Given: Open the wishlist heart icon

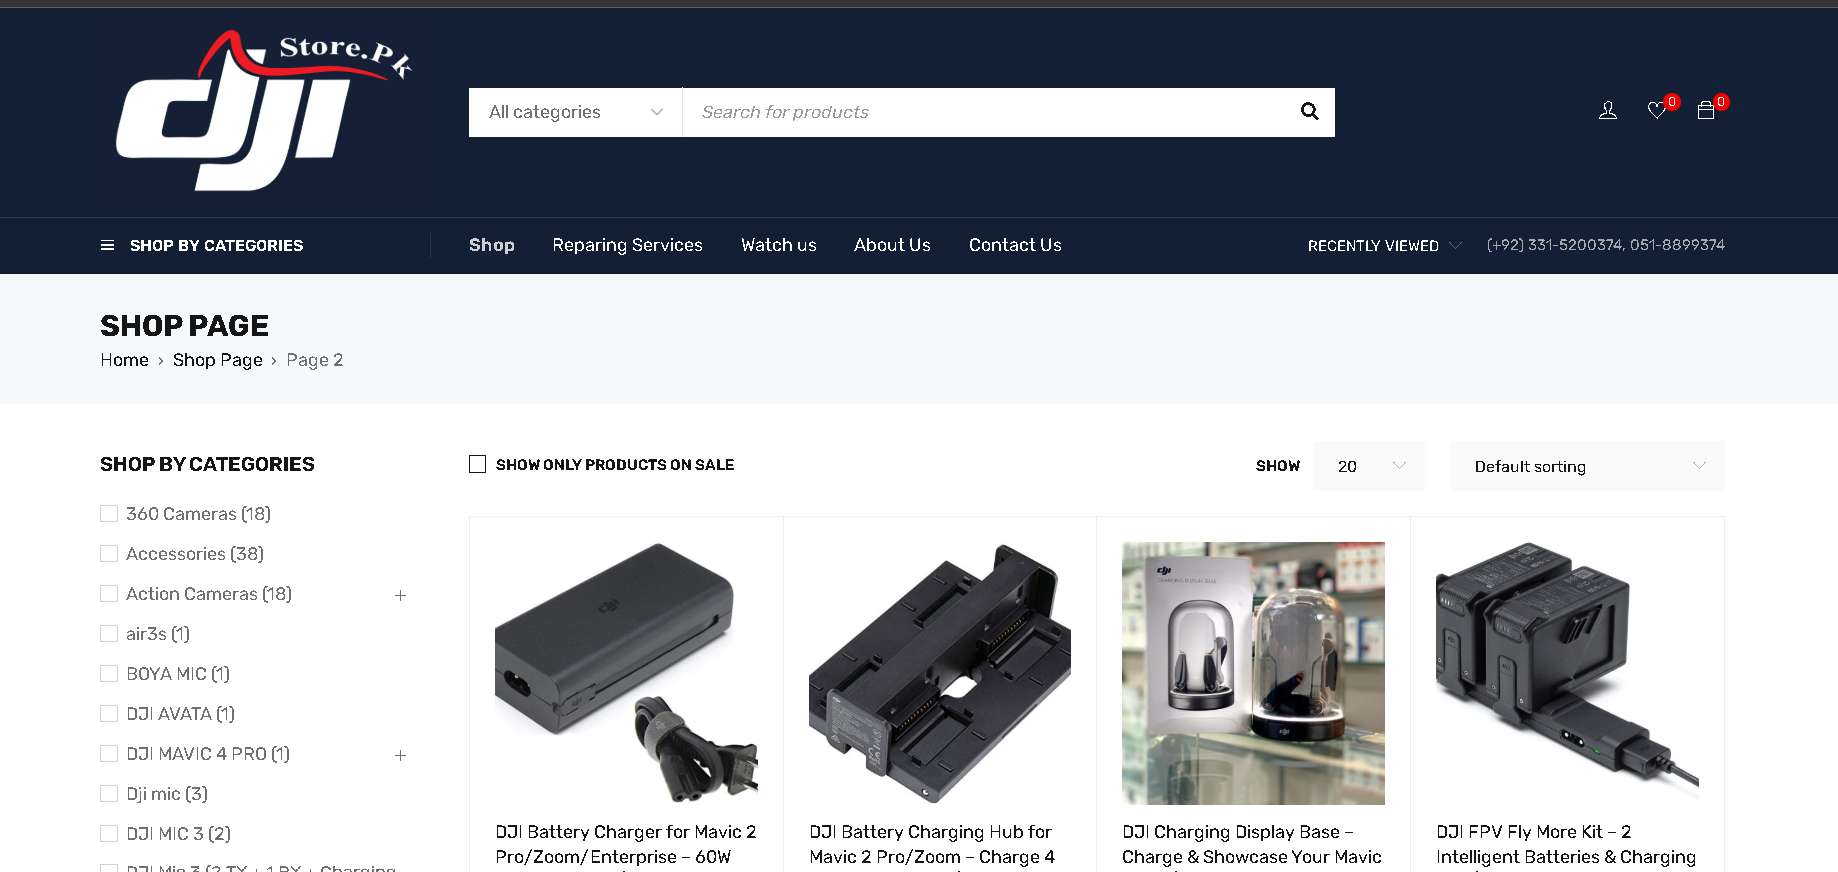Looking at the screenshot, I should tap(1657, 111).
